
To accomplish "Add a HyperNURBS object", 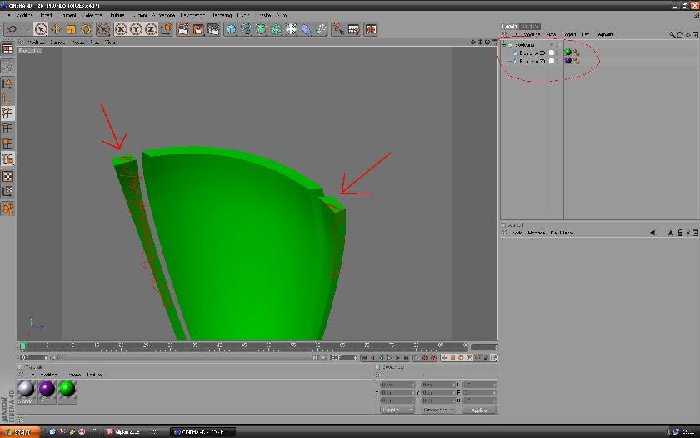I will [261, 29].
